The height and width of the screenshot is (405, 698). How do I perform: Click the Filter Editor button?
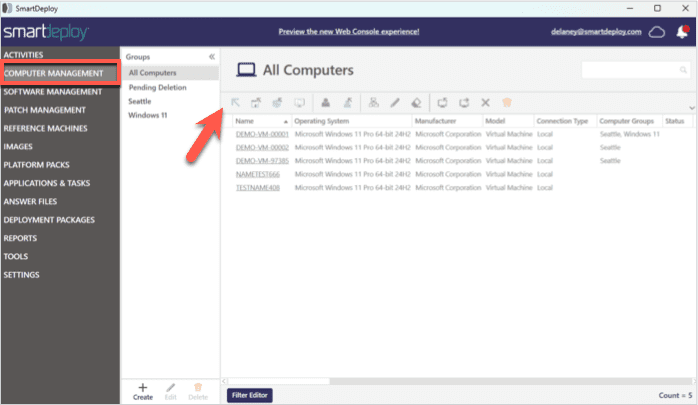(x=250, y=395)
